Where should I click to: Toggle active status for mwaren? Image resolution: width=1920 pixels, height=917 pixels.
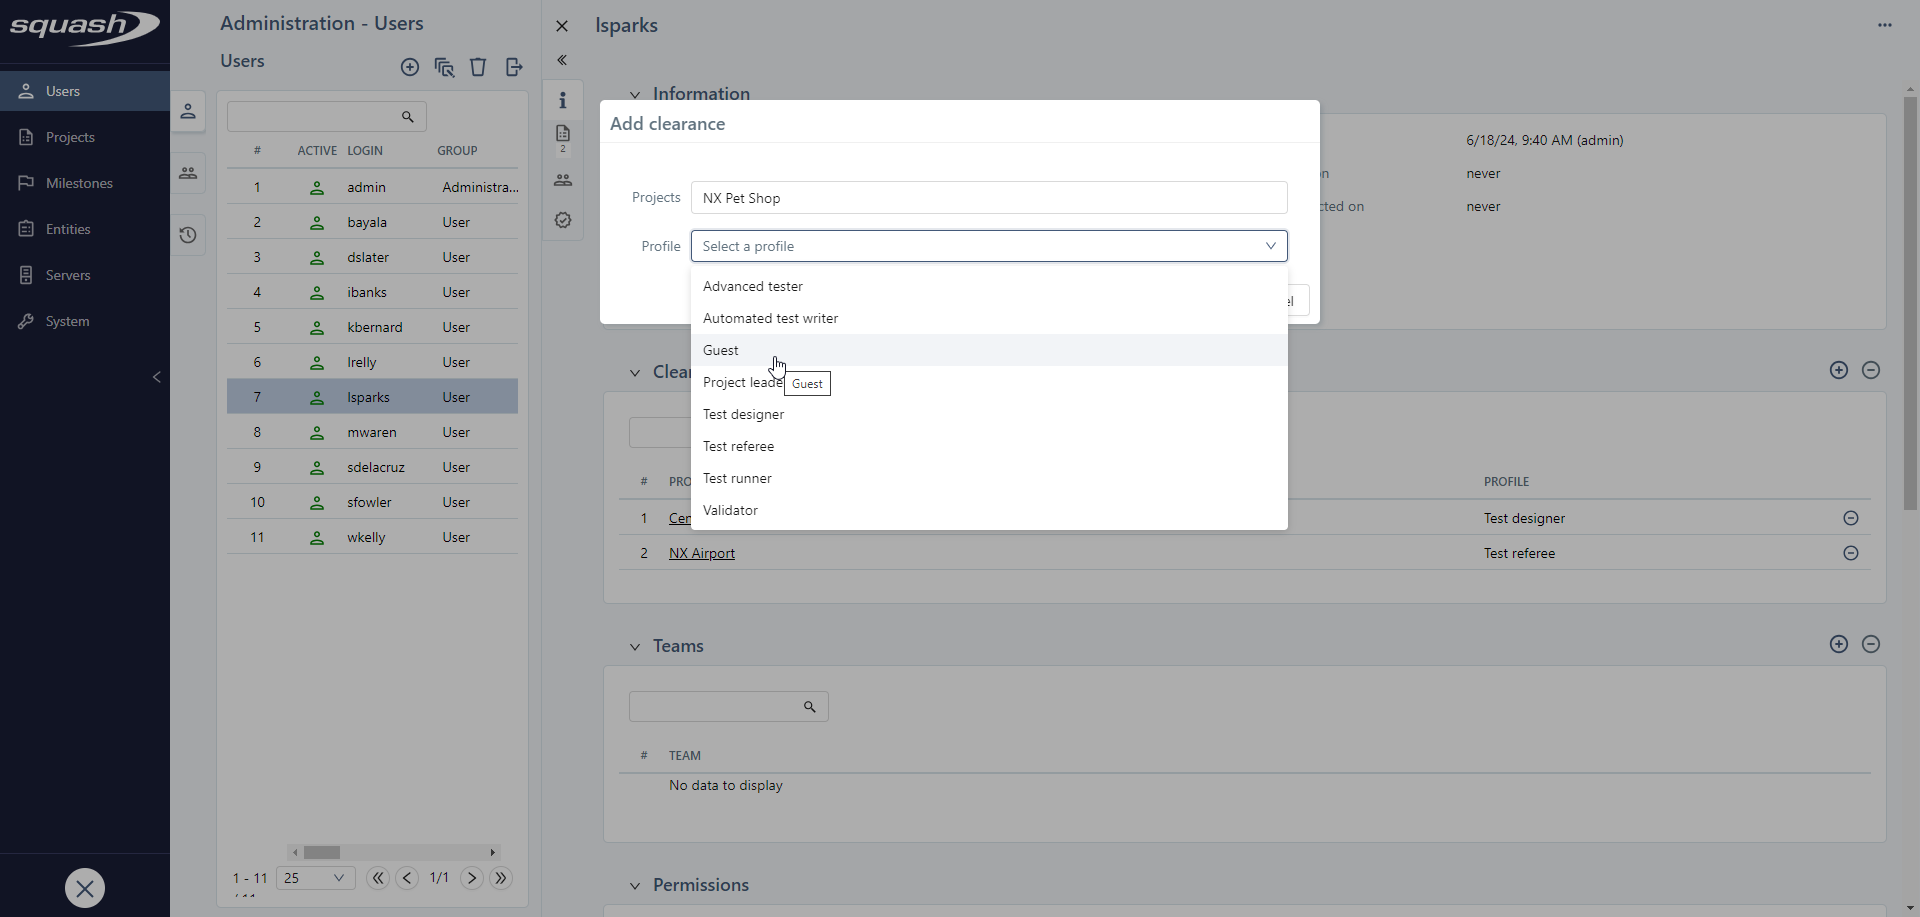click(x=316, y=432)
